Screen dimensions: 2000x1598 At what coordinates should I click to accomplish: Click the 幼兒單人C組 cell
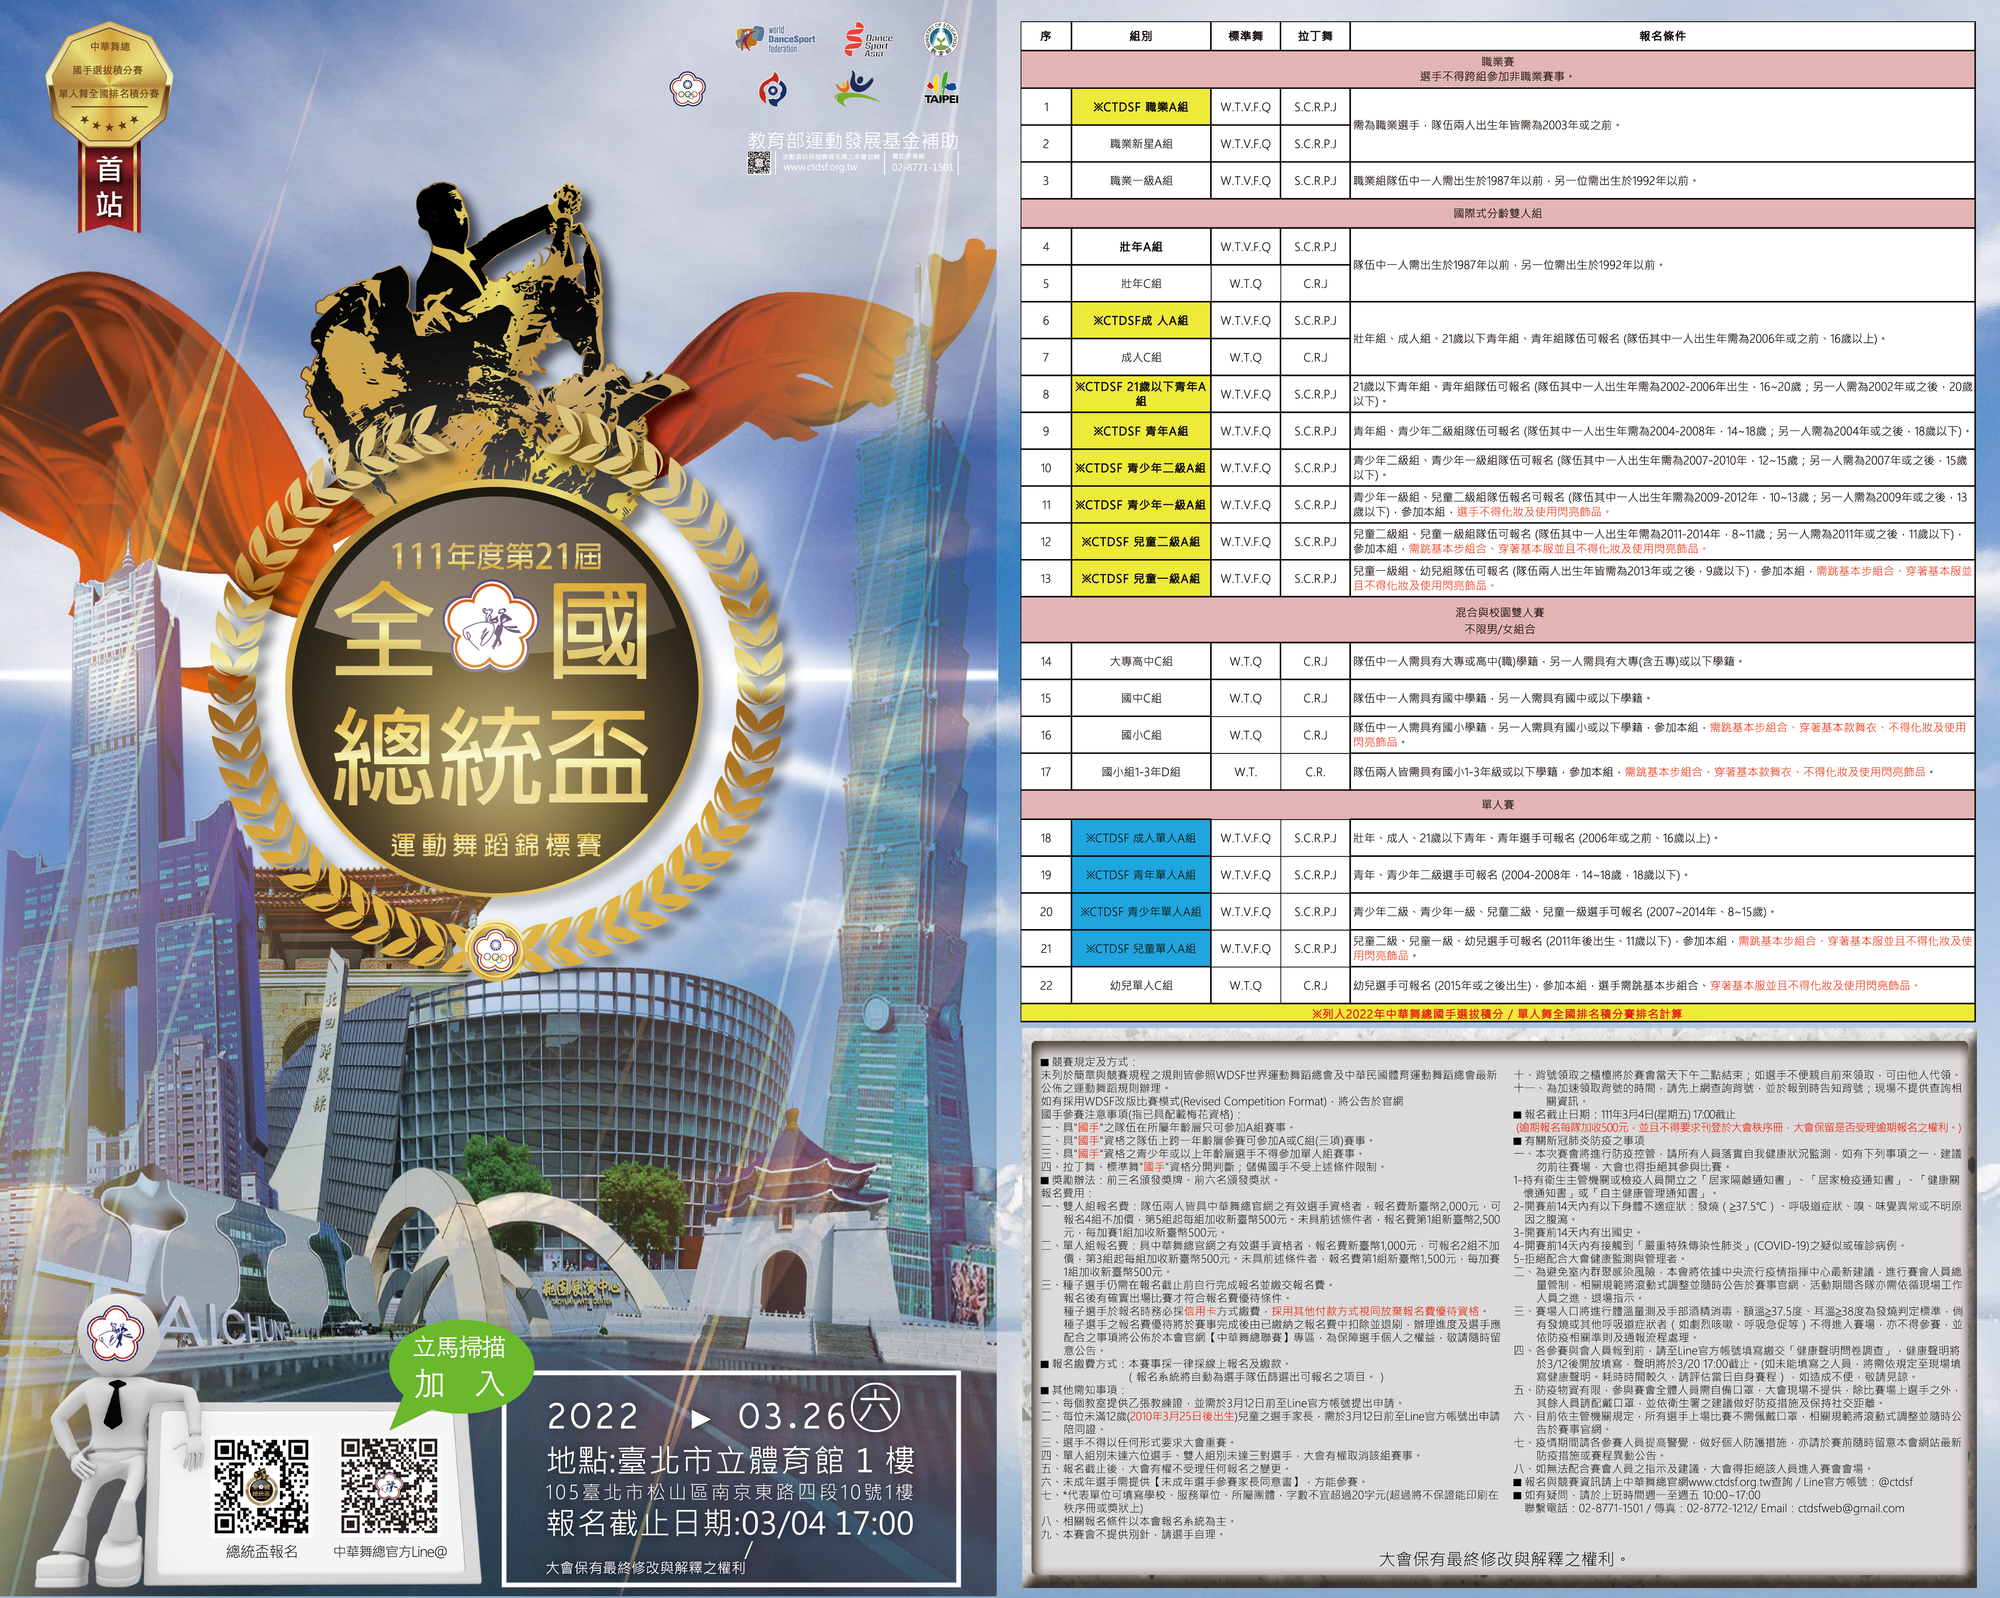click(x=1141, y=985)
